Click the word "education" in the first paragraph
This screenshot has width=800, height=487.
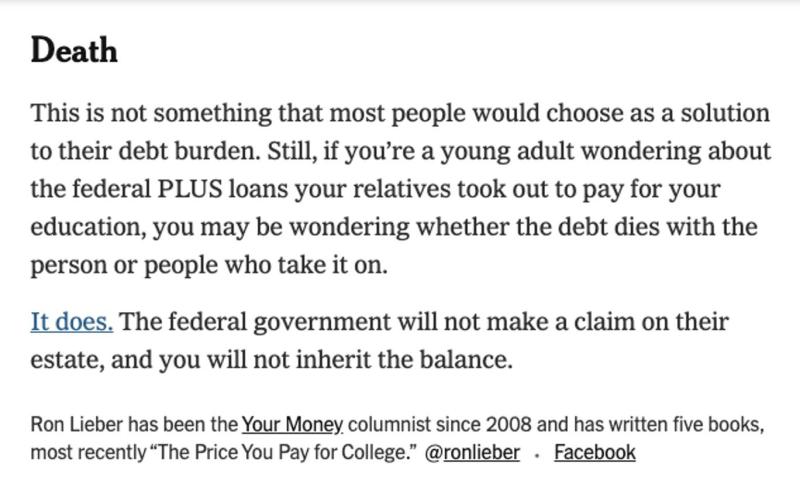(88, 227)
